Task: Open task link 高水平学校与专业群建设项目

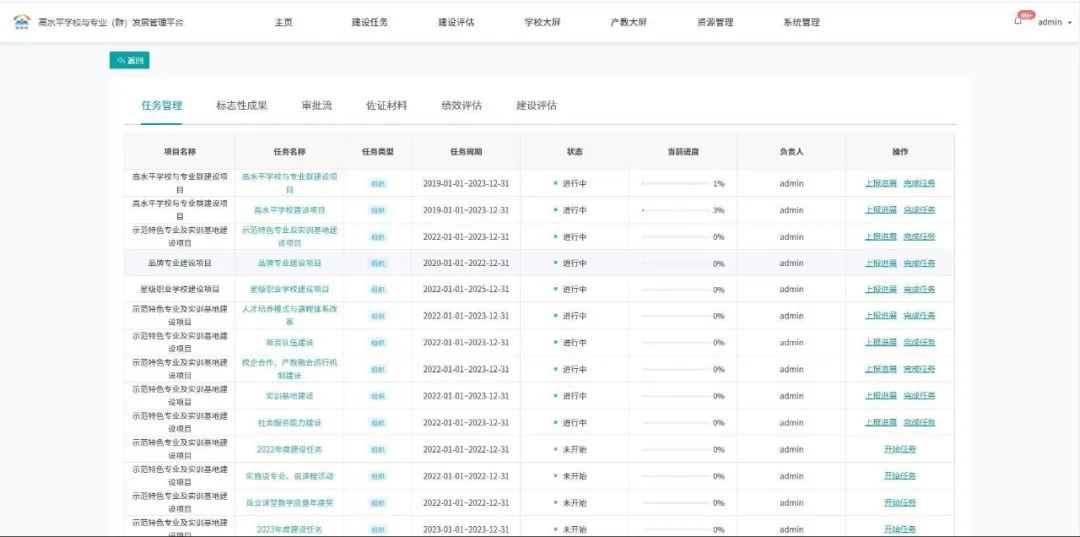Action: [x=289, y=183]
